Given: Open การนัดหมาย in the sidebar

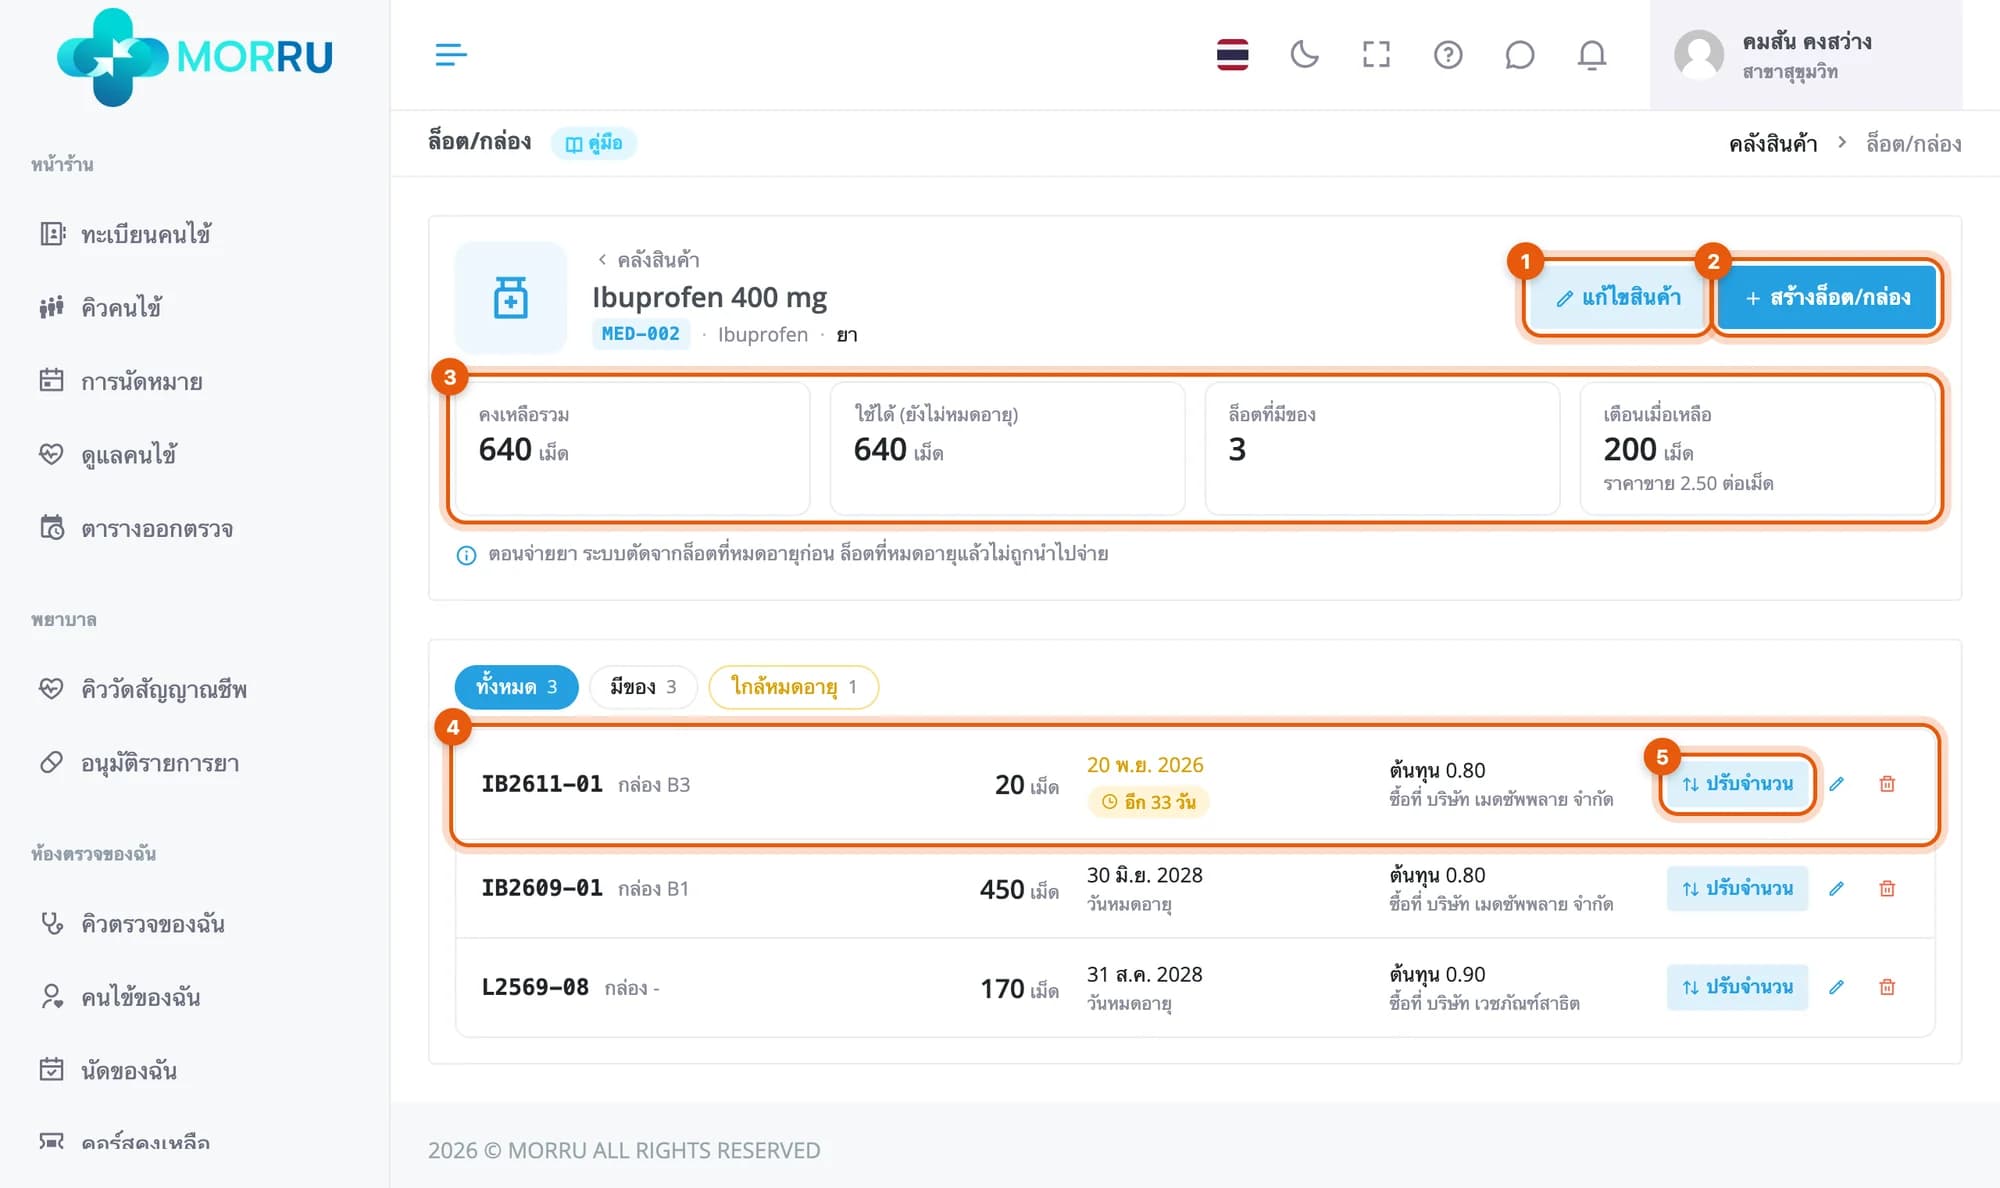Looking at the screenshot, I should tap(121, 381).
